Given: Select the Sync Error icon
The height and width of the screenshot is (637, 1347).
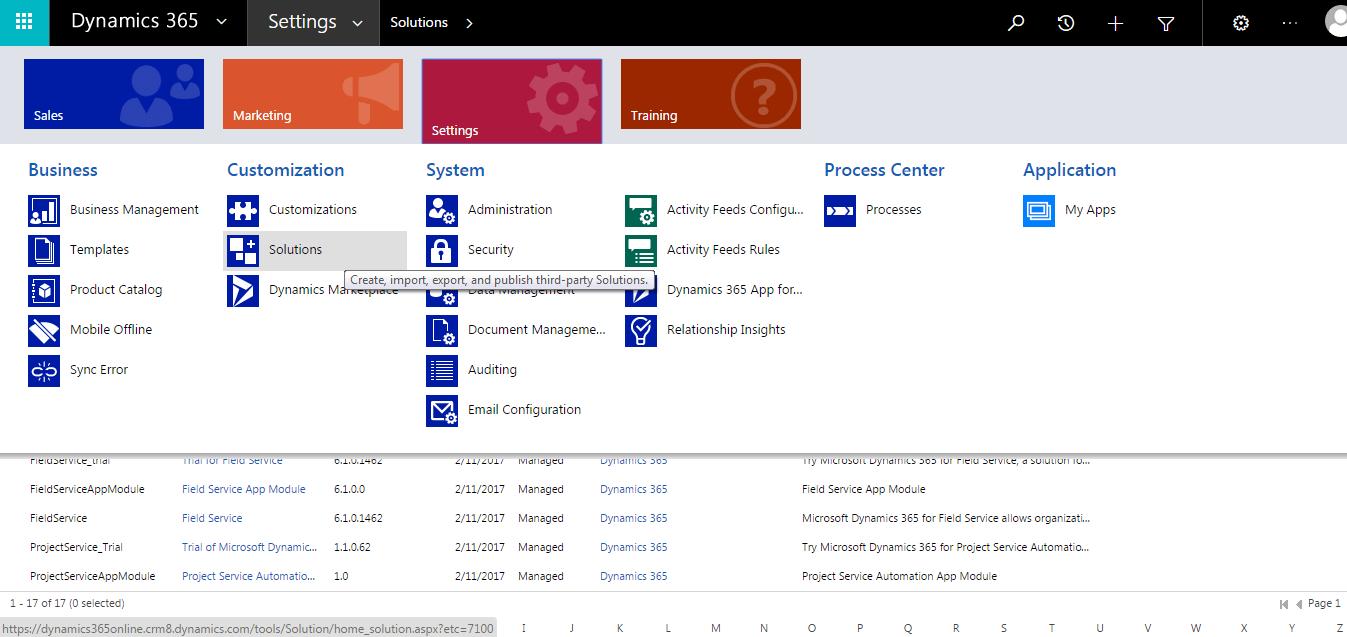Looking at the screenshot, I should coord(43,370).
